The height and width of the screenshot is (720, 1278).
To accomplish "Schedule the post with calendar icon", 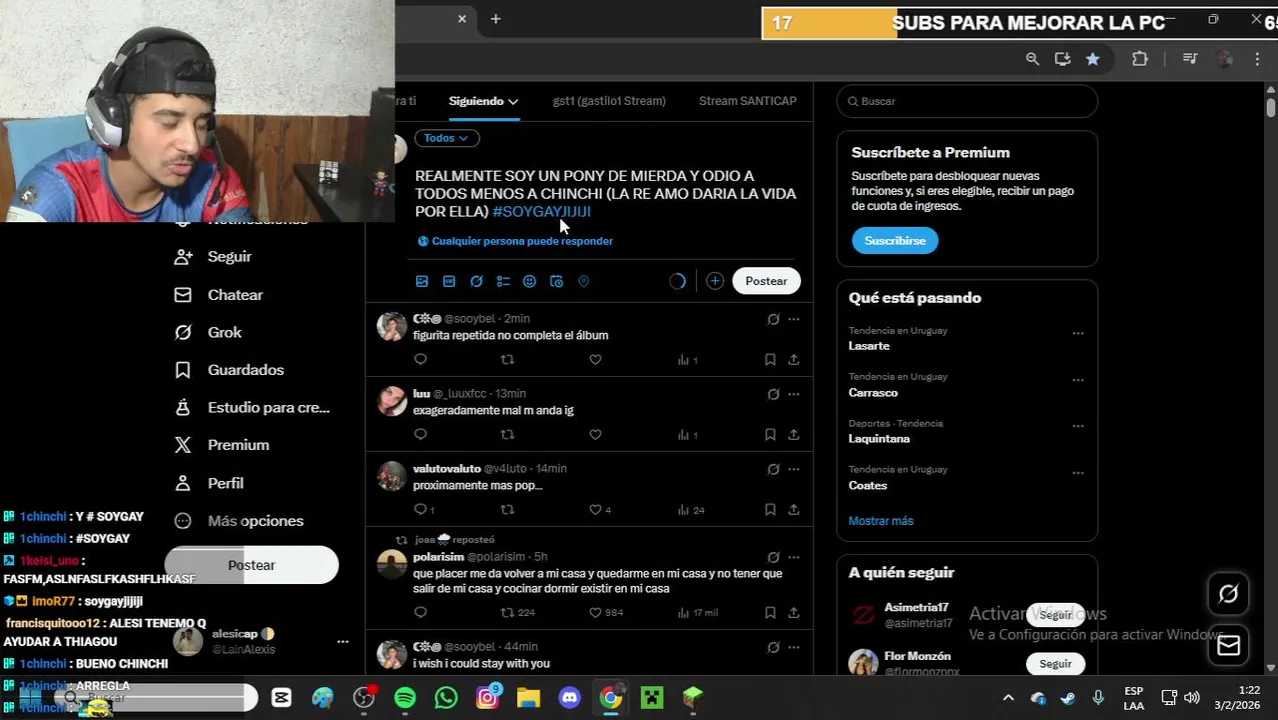I will point(557,281).
